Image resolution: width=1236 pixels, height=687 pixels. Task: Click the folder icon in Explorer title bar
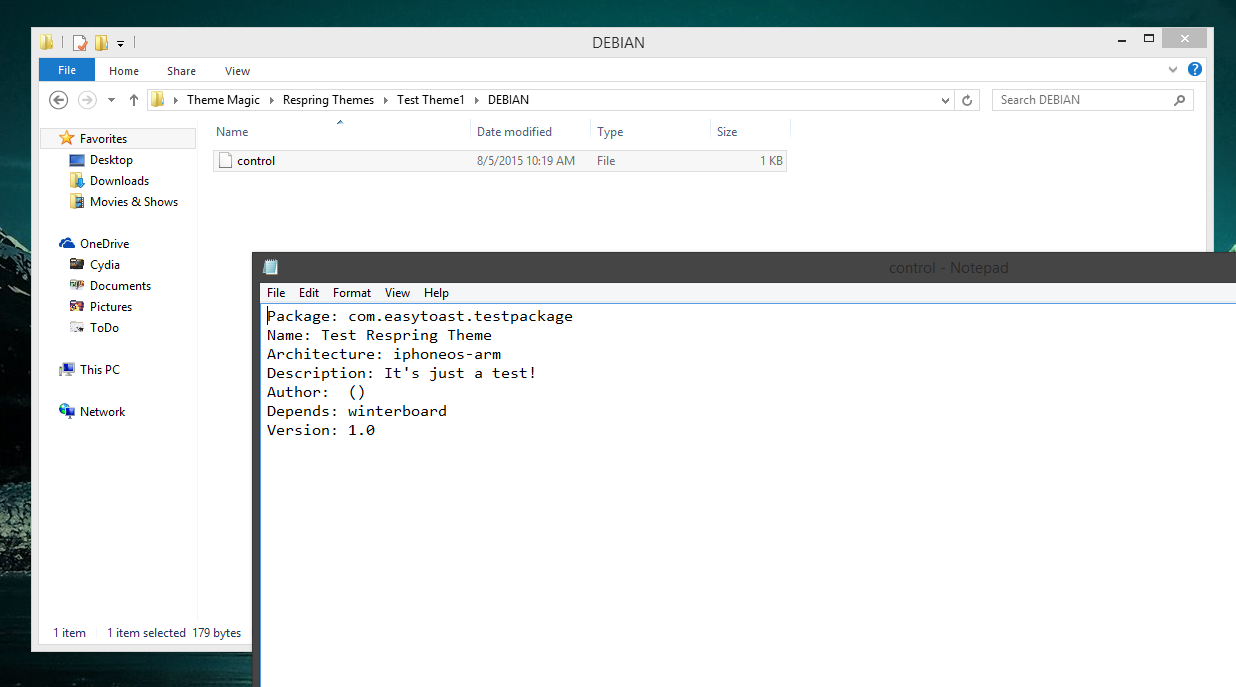pos(47,42)
